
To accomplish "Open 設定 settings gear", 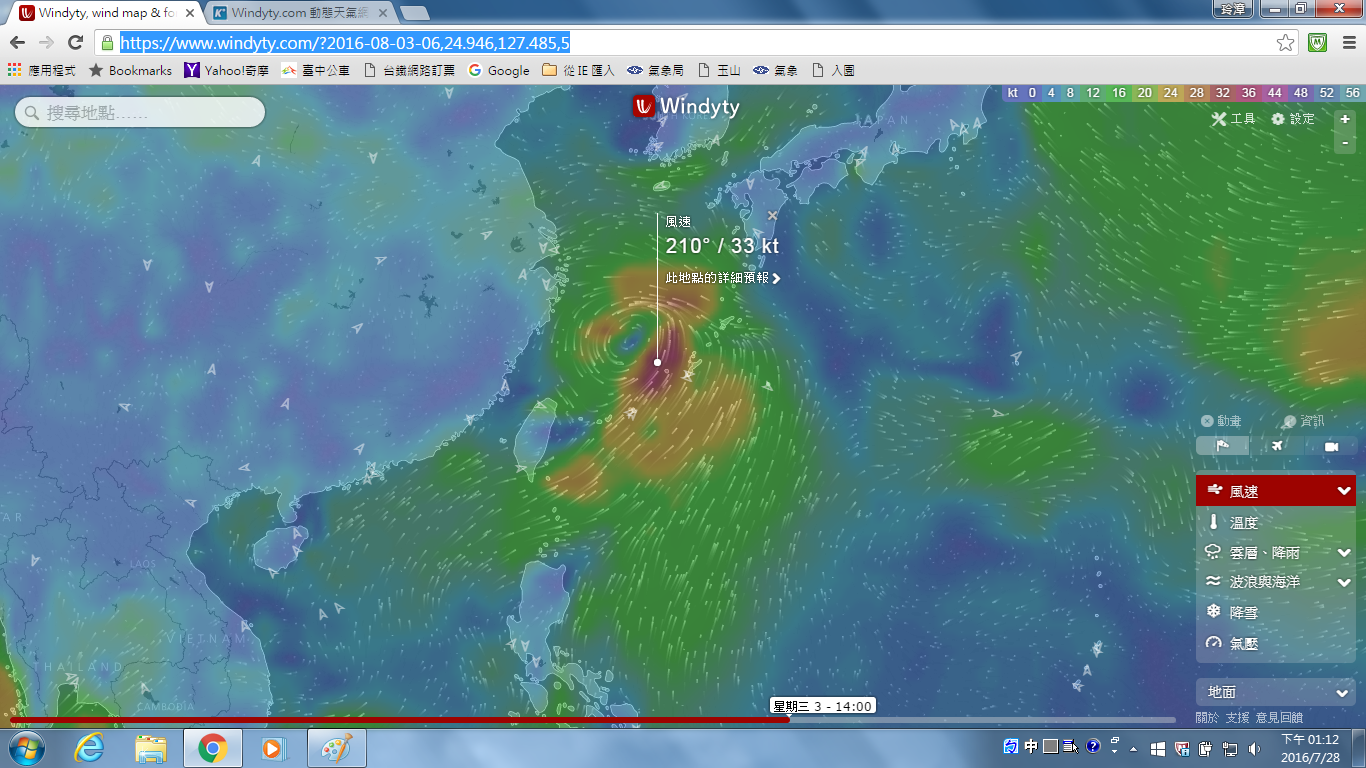I will [x=1278, y=119].
